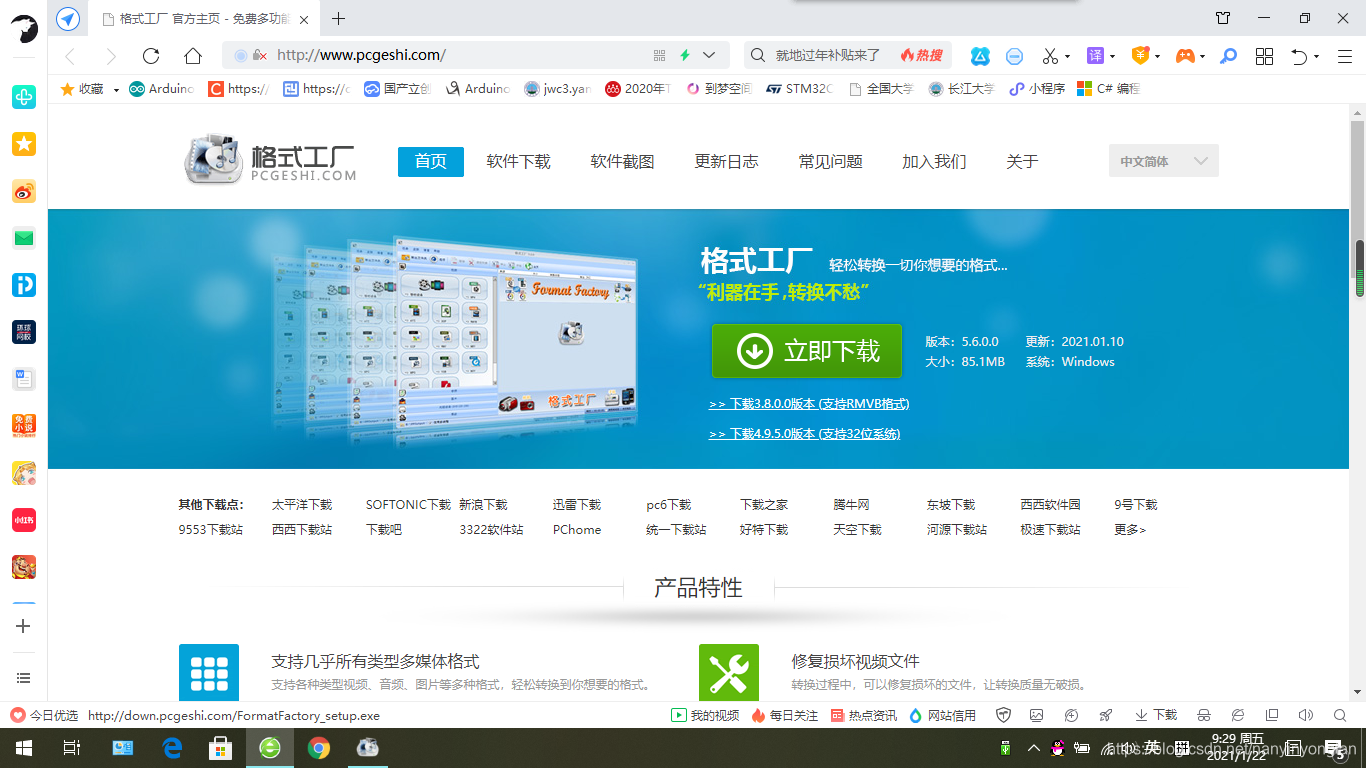Click the rocket accelerator status bar icon

point(1105,715)
